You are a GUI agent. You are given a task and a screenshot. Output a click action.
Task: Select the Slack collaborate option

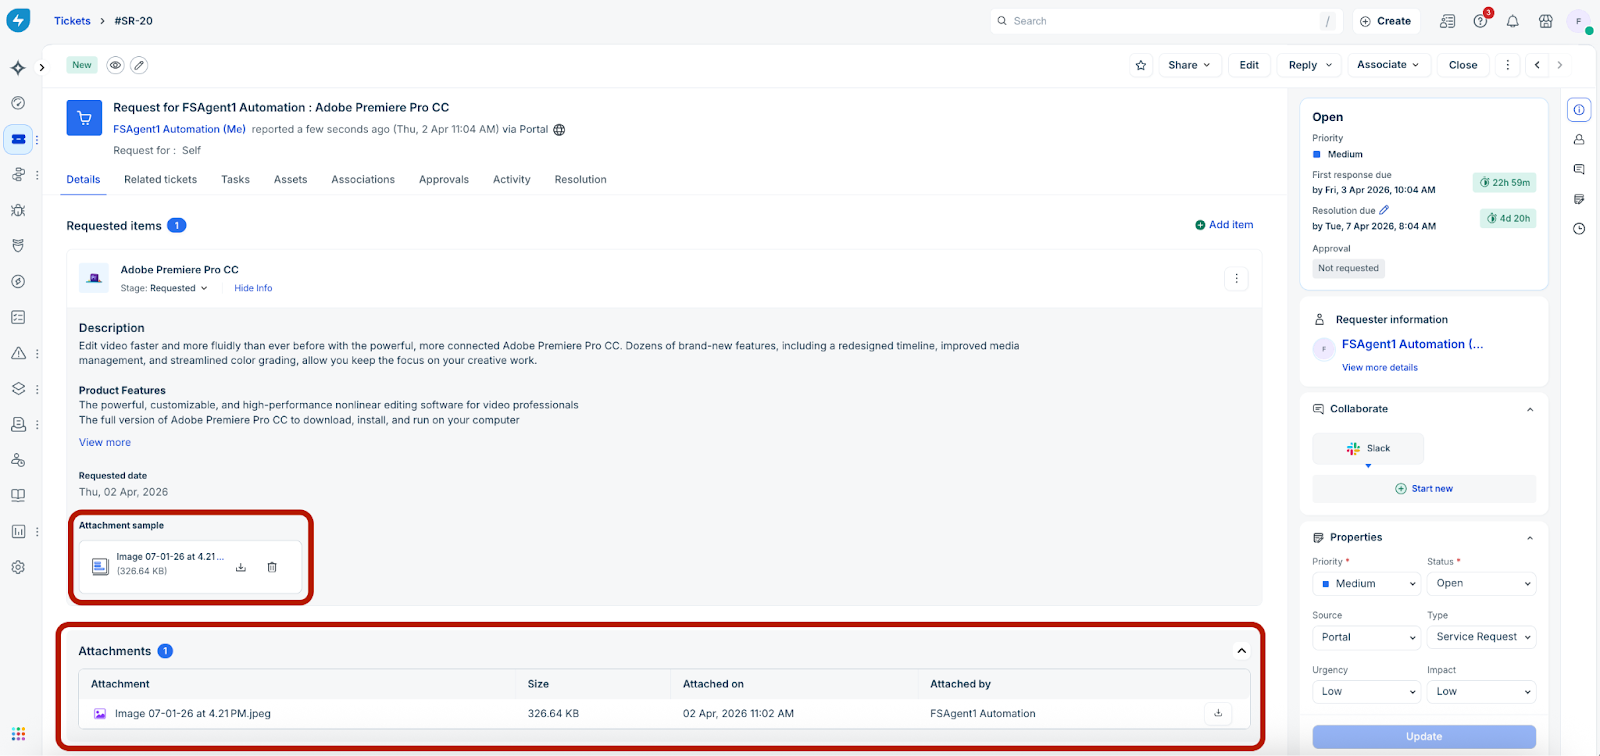[x=1368, y=449]
